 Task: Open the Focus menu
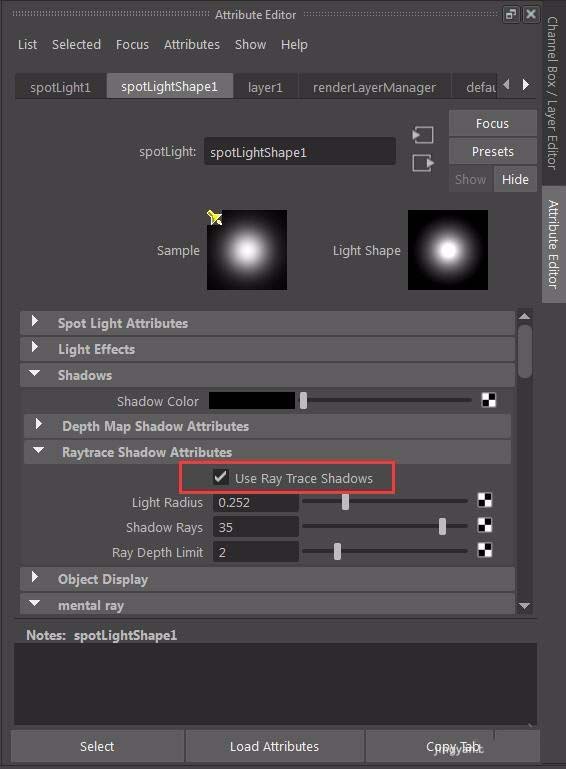132,45
